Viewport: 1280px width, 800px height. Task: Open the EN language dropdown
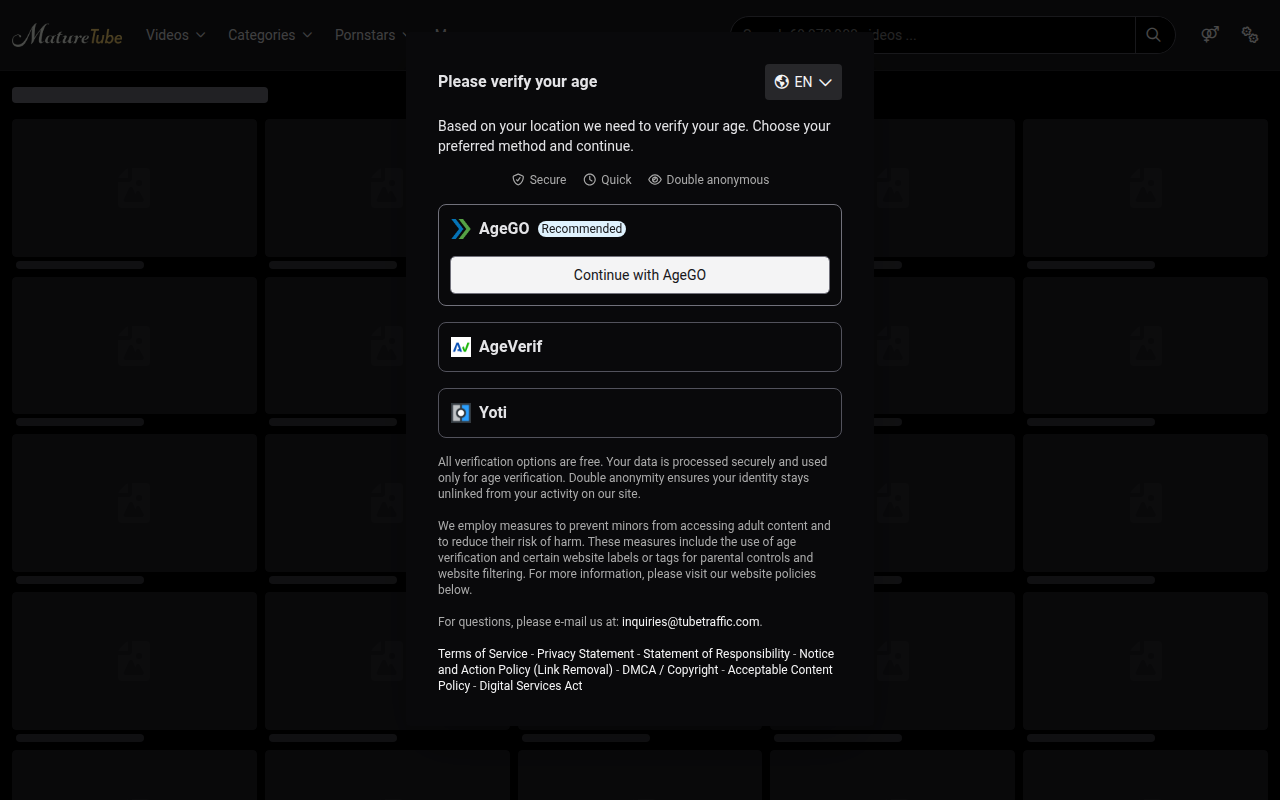[x=803, y=82]
